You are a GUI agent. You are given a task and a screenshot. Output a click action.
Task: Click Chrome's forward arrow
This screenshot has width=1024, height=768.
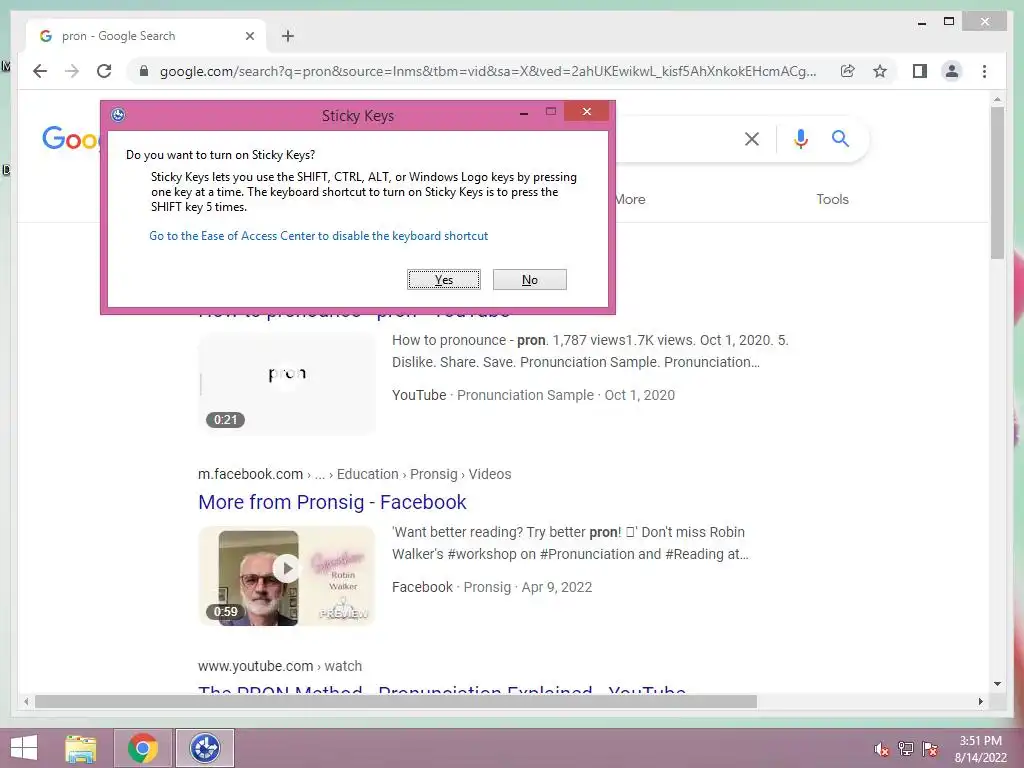point(72,71)
